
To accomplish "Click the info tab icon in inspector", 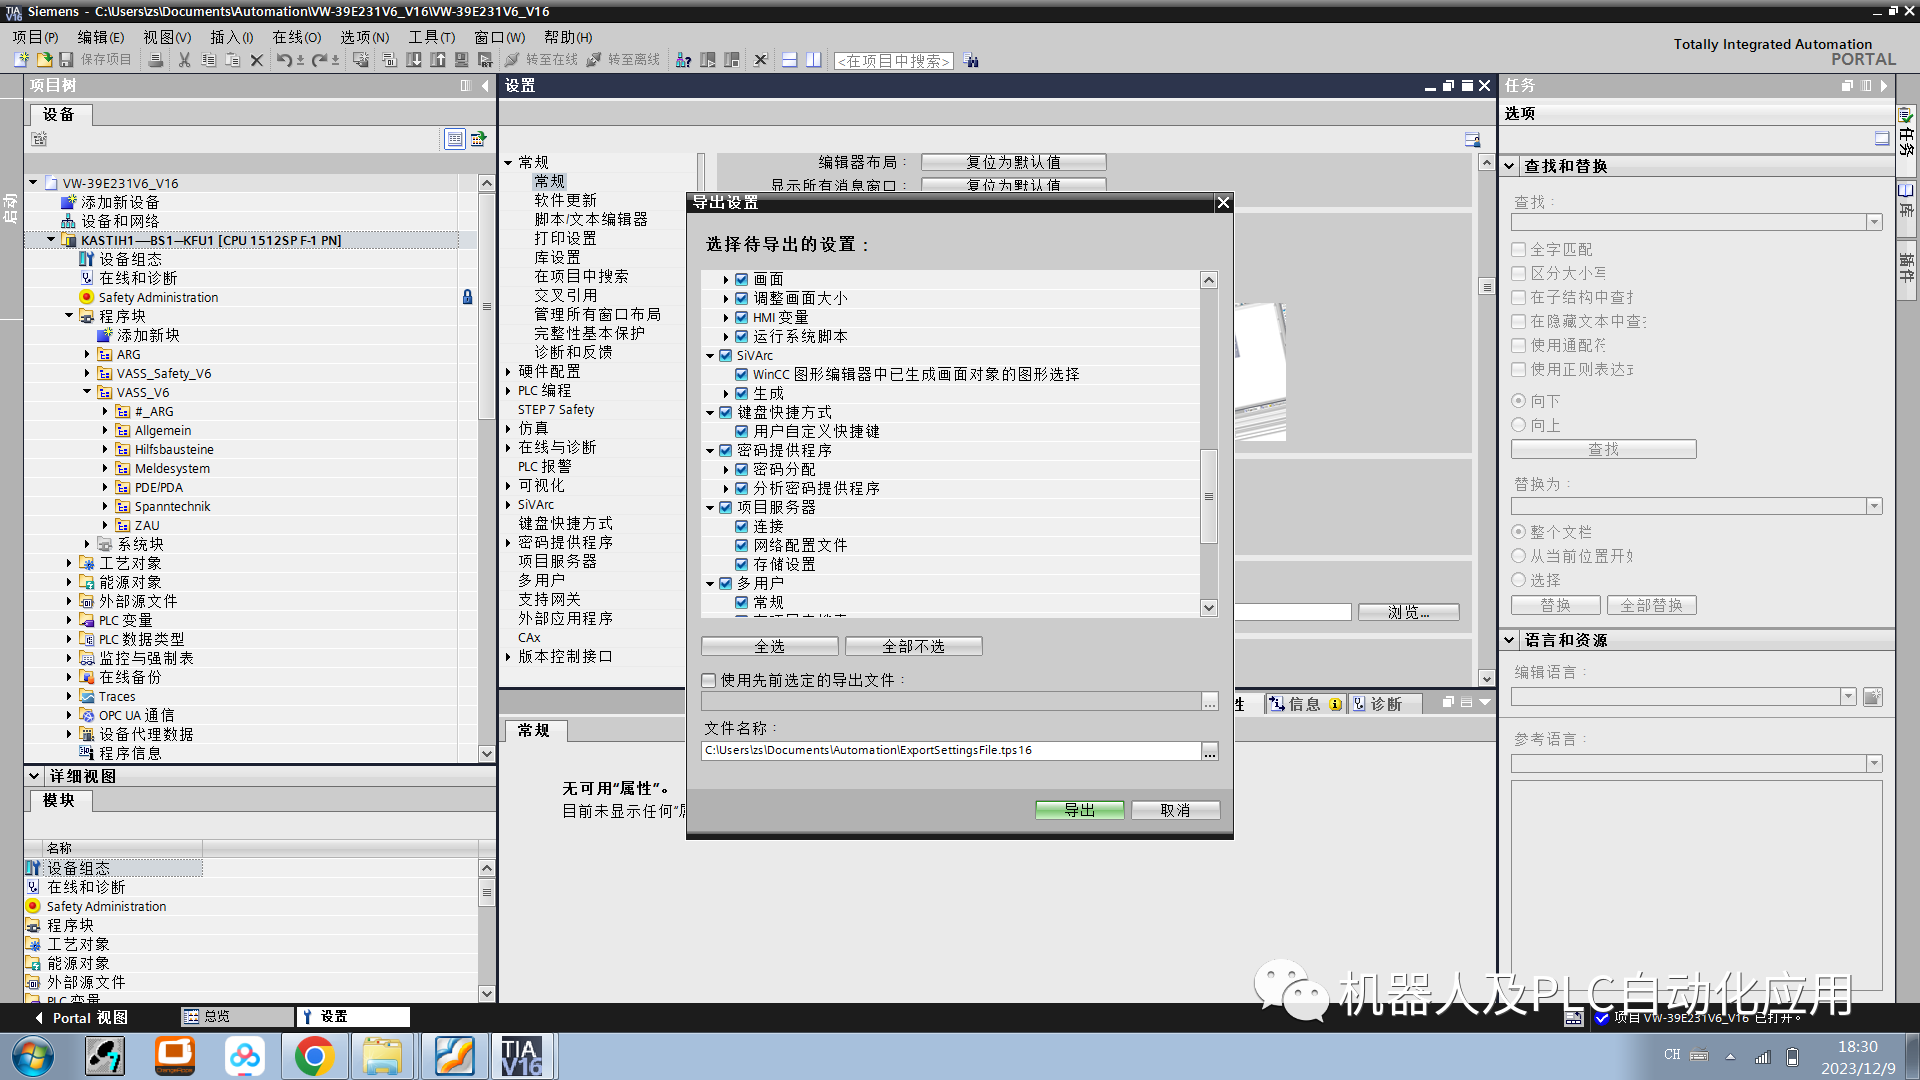I will point(1276,704).
